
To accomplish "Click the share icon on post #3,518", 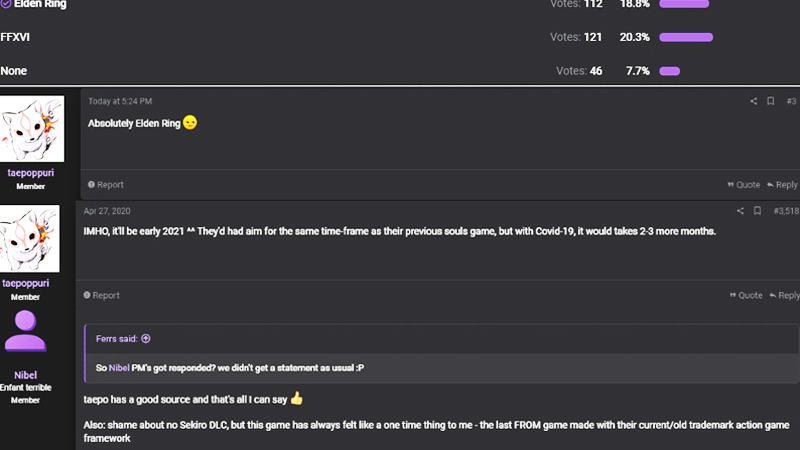I will pyautogui.click(x=740, y=211).
